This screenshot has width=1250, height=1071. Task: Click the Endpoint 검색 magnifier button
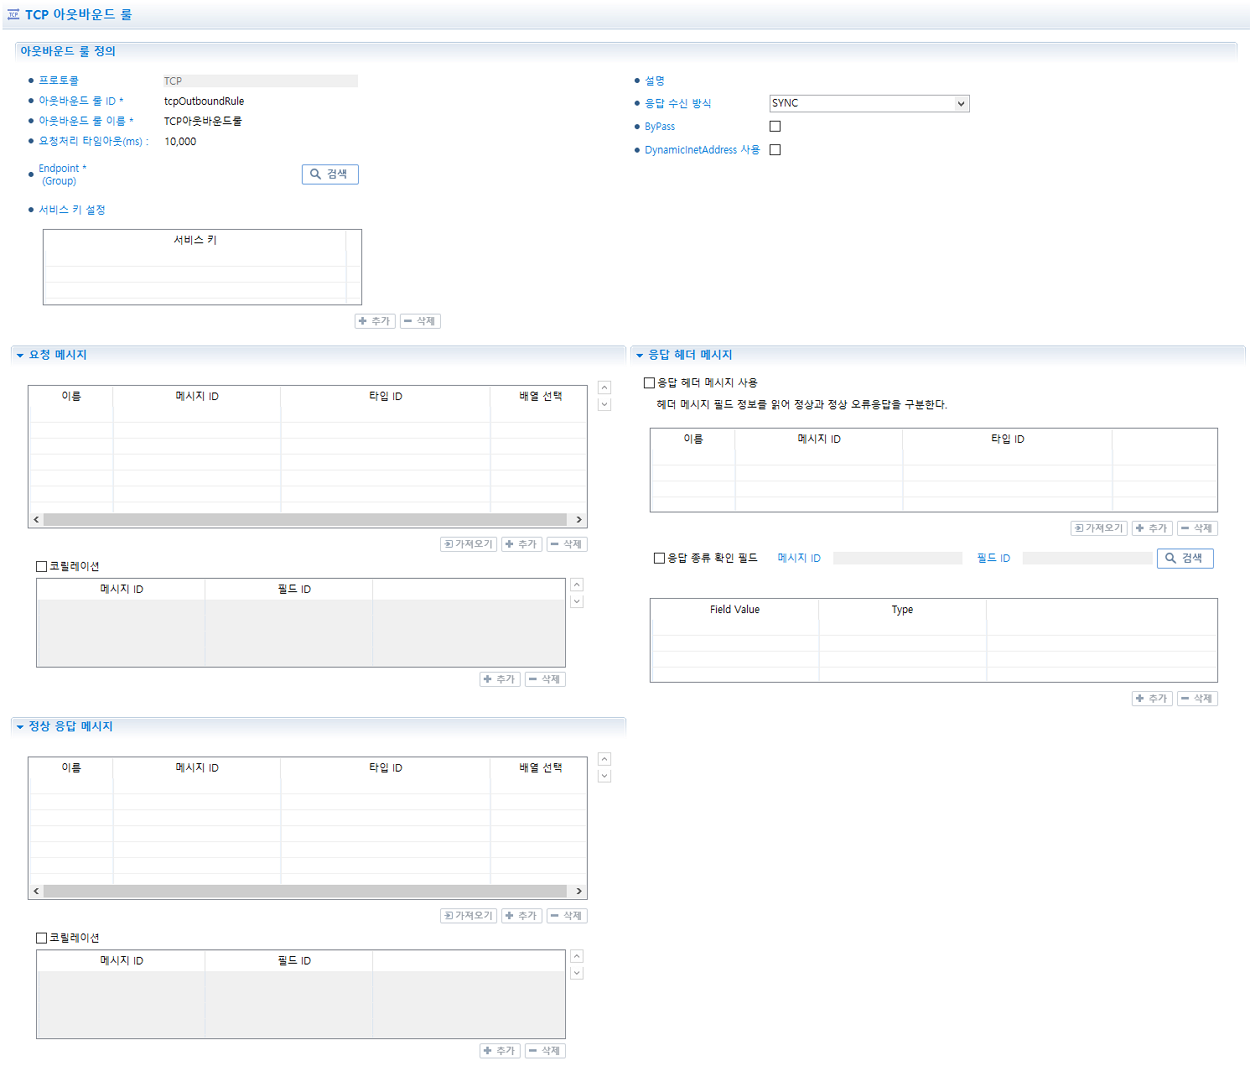pyautogui.click(x=330, y=174)
